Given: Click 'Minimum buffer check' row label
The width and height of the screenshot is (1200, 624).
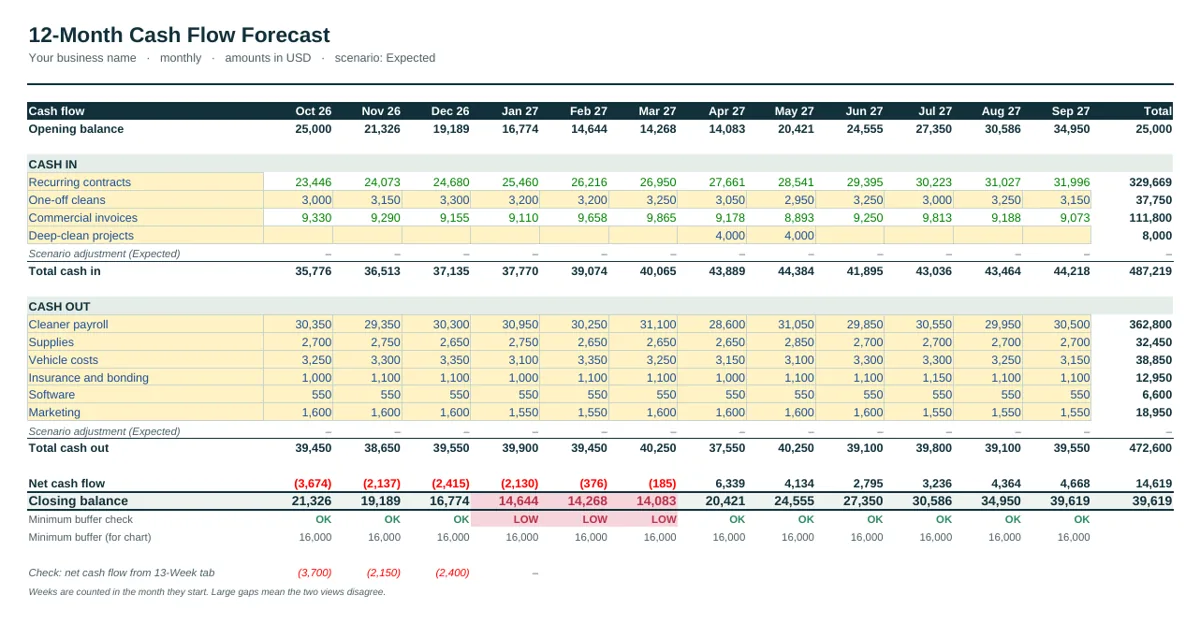Looking at the screenshot, I should (x=80, y=520).
